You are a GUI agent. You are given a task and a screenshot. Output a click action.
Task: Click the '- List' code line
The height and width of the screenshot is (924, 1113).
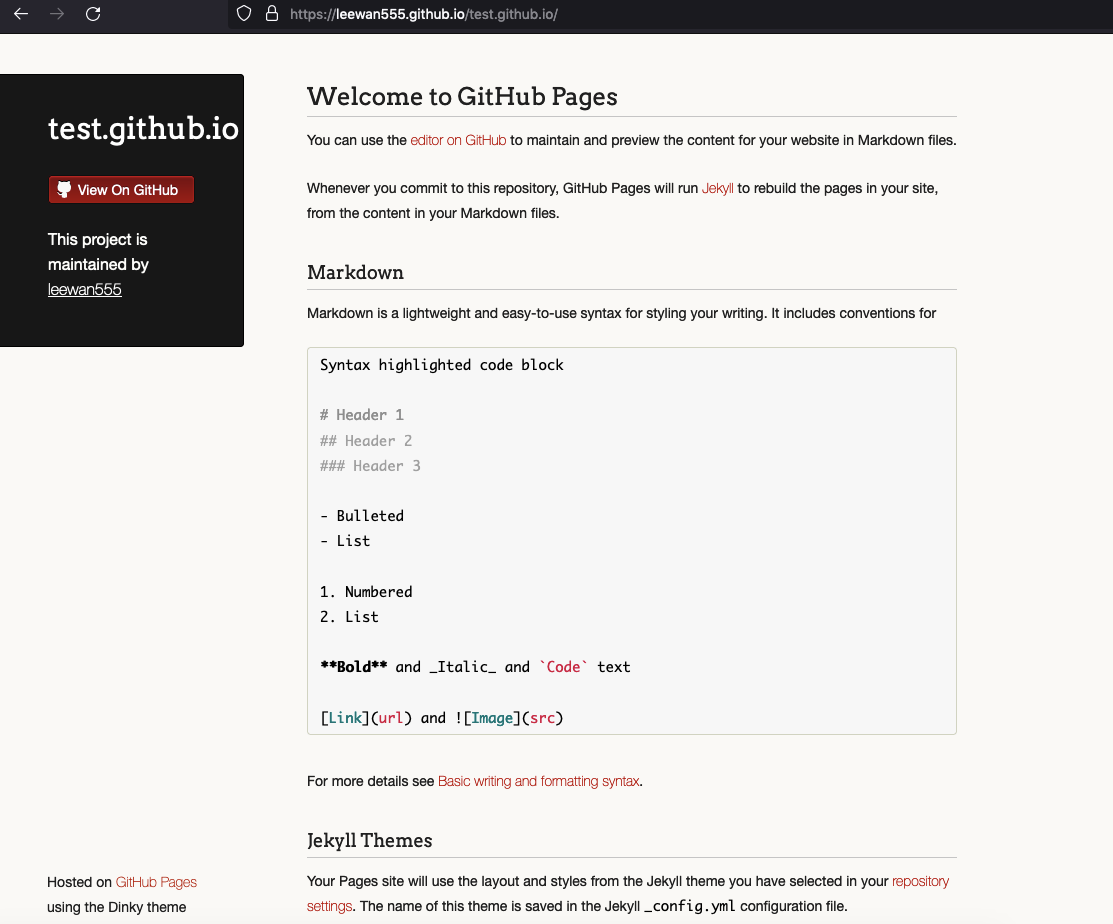pyautogui.click(x=344, y=541)
